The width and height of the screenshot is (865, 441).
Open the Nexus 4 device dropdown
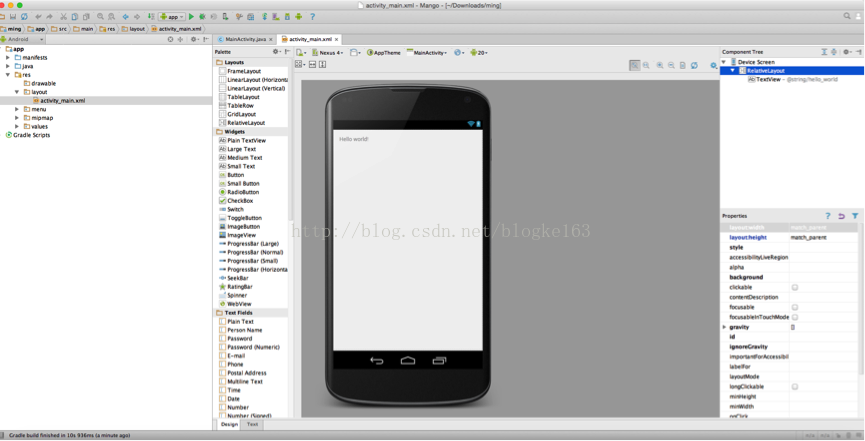328,52
